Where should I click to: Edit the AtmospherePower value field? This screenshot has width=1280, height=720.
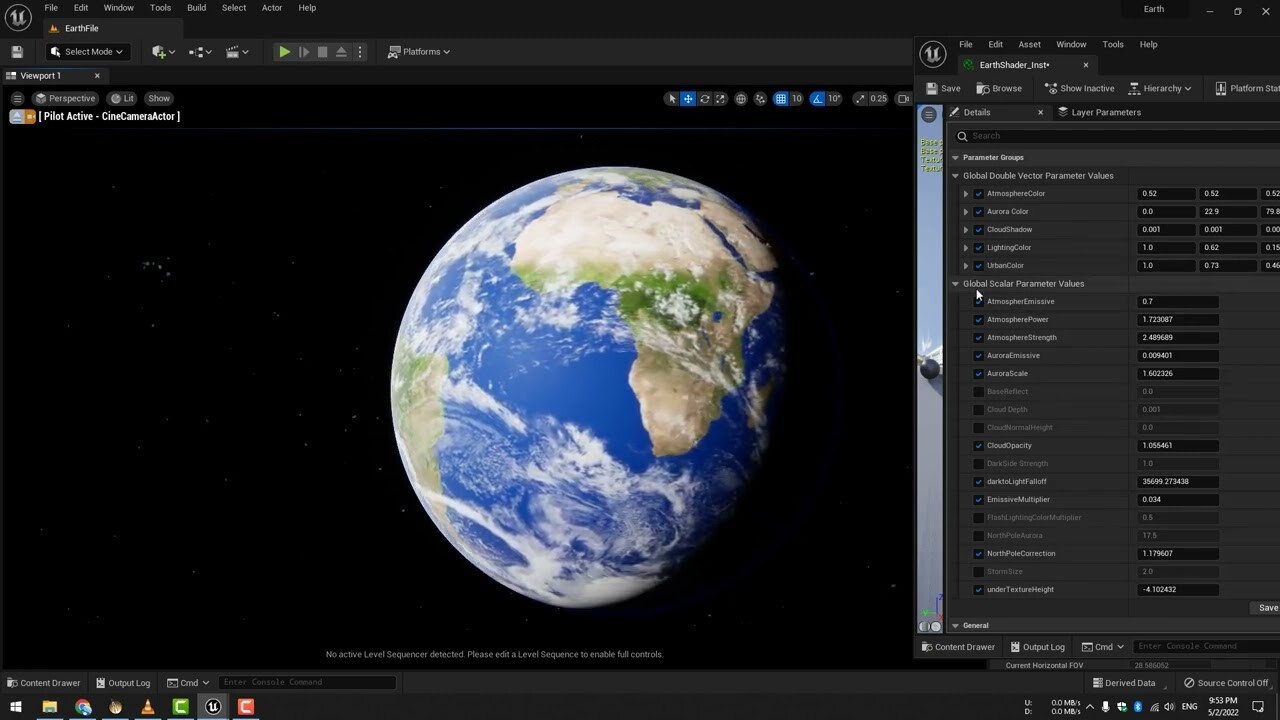pyautogui.click(x=1177, y=319)
